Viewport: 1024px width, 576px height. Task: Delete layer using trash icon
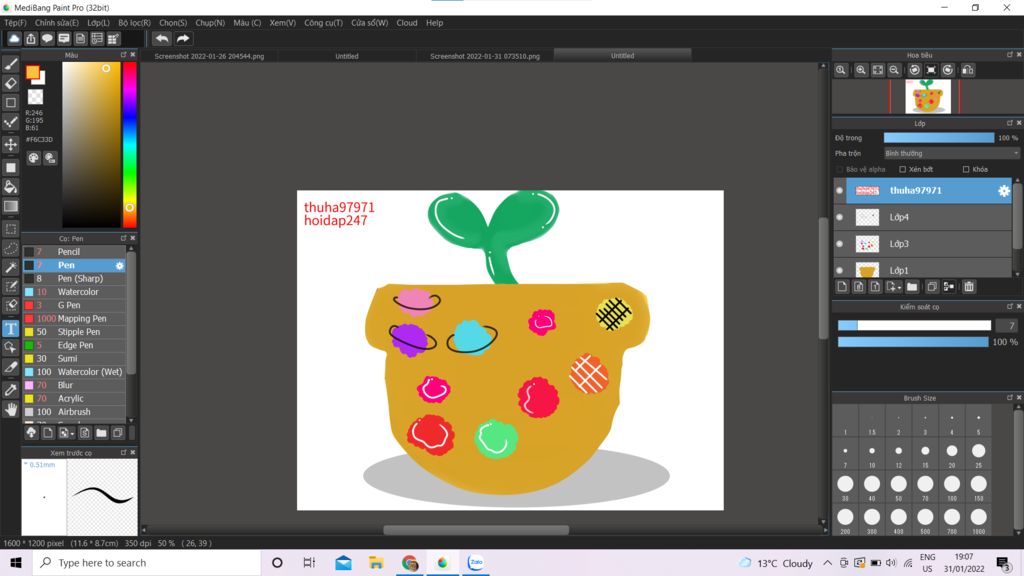(968, 287)
